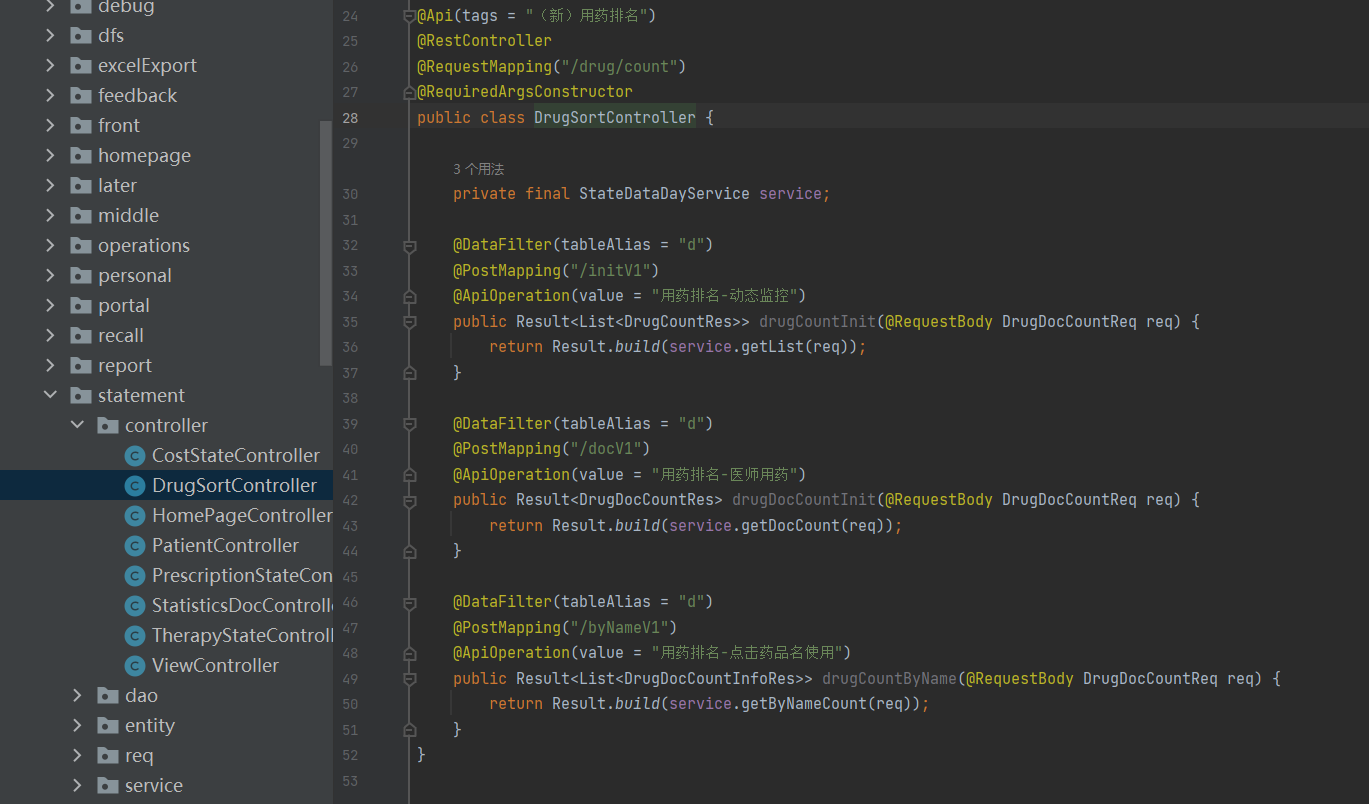Click the project tree vertical scrollbar

[325, 243]
